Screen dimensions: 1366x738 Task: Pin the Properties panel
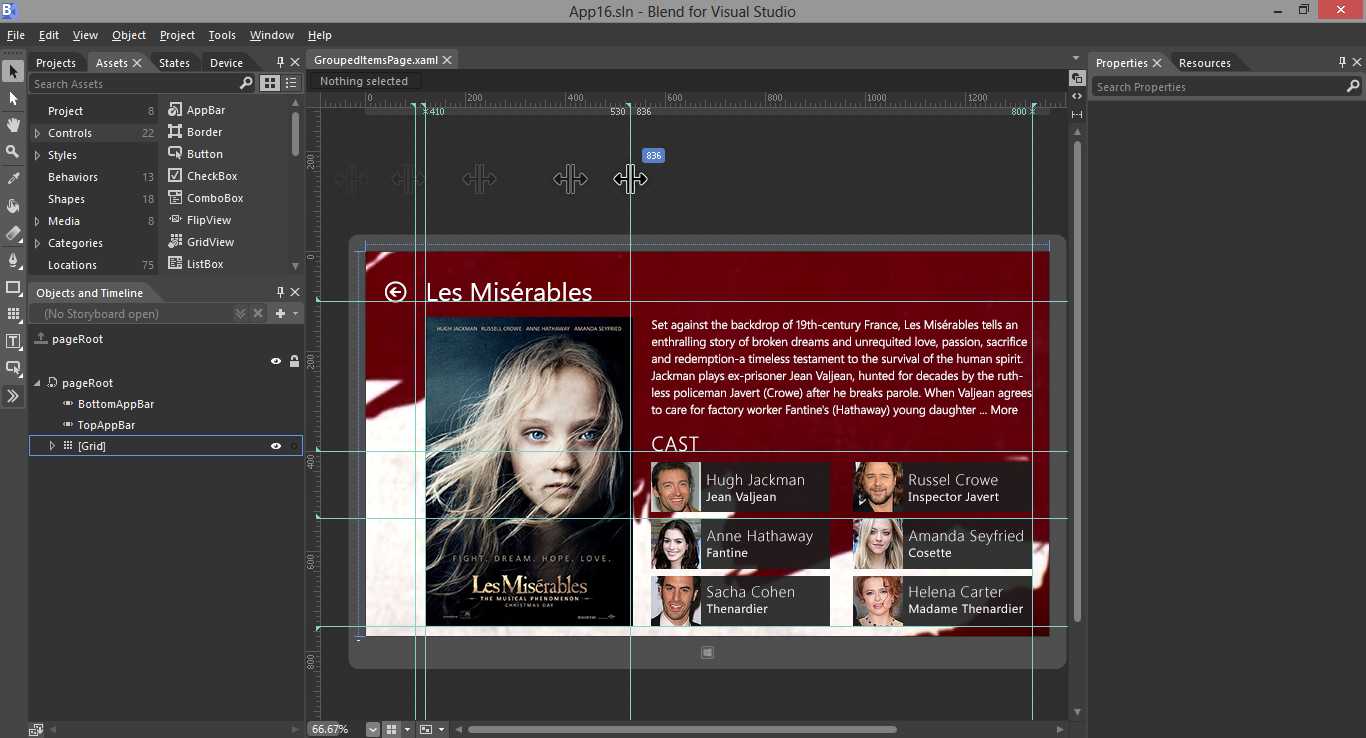point(1342,62)
